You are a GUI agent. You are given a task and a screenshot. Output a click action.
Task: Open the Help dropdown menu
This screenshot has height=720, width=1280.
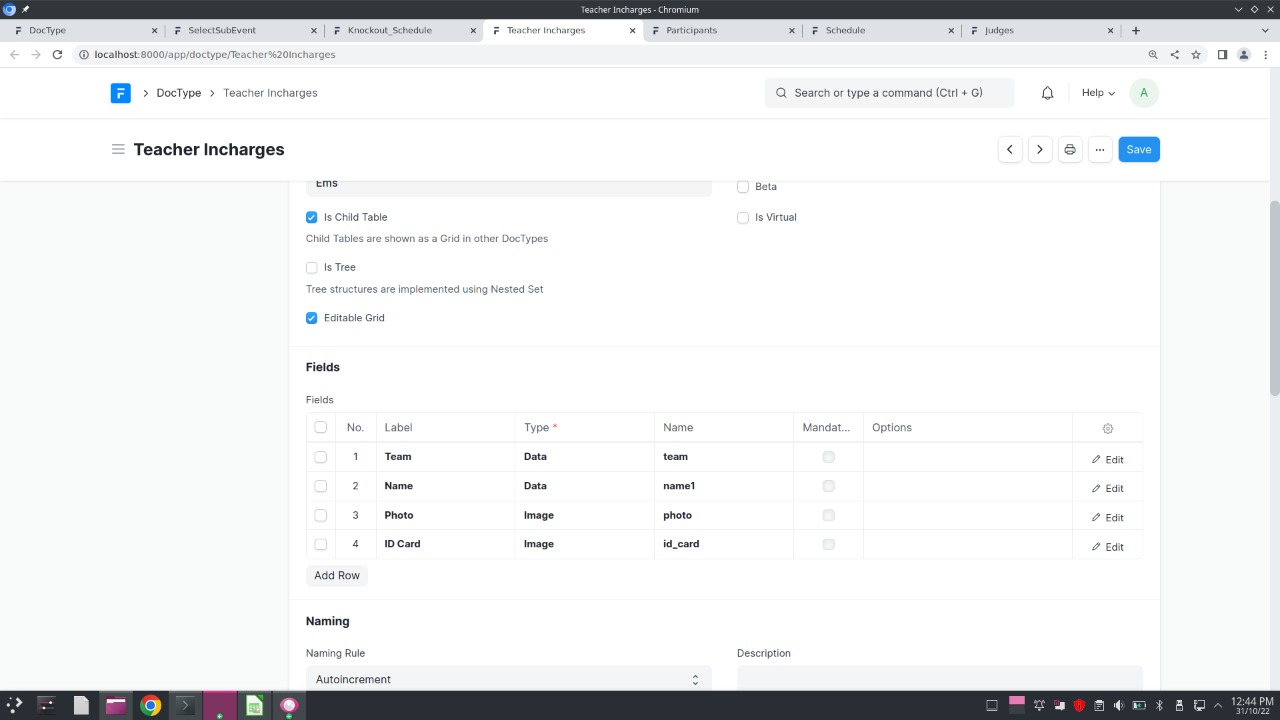[x=1098, y=93]
